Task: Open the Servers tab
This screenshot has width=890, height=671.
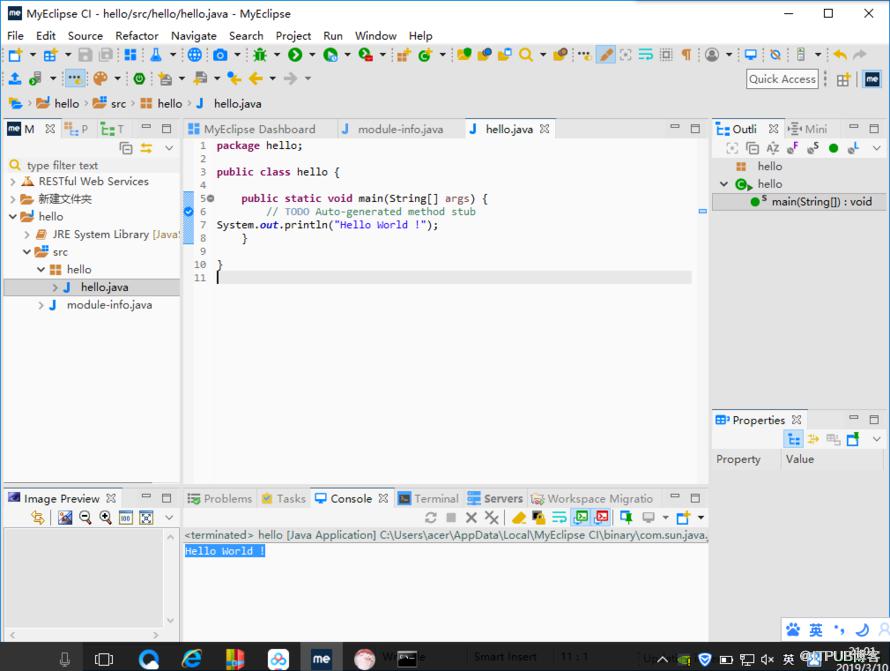Action: [496, 498]
